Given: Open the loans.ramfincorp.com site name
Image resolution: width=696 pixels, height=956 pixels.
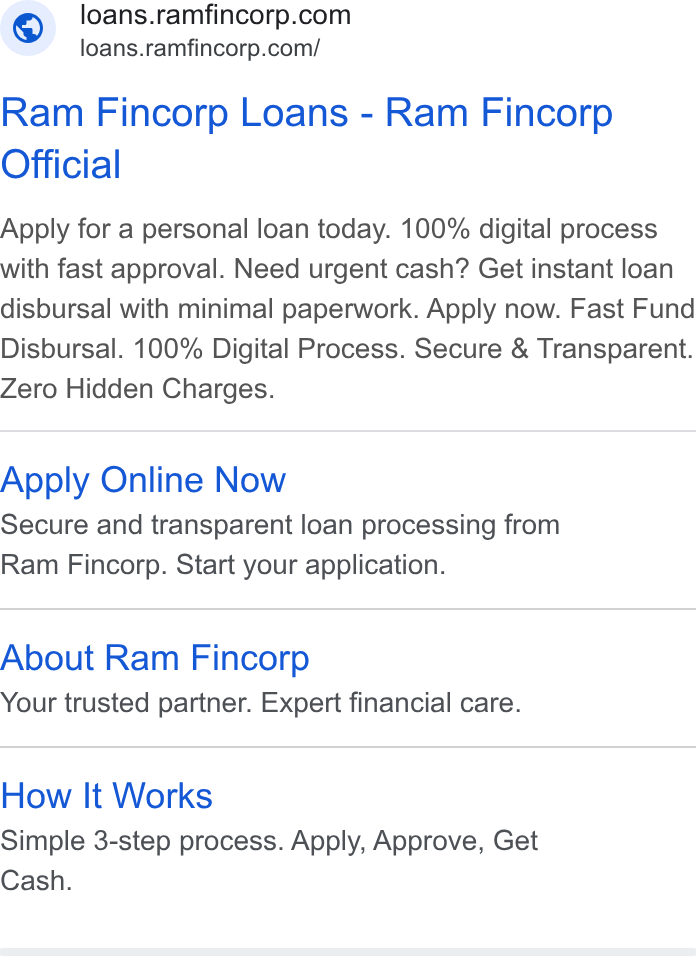Looking at the screenshot, I should click(x=215, y=15).
